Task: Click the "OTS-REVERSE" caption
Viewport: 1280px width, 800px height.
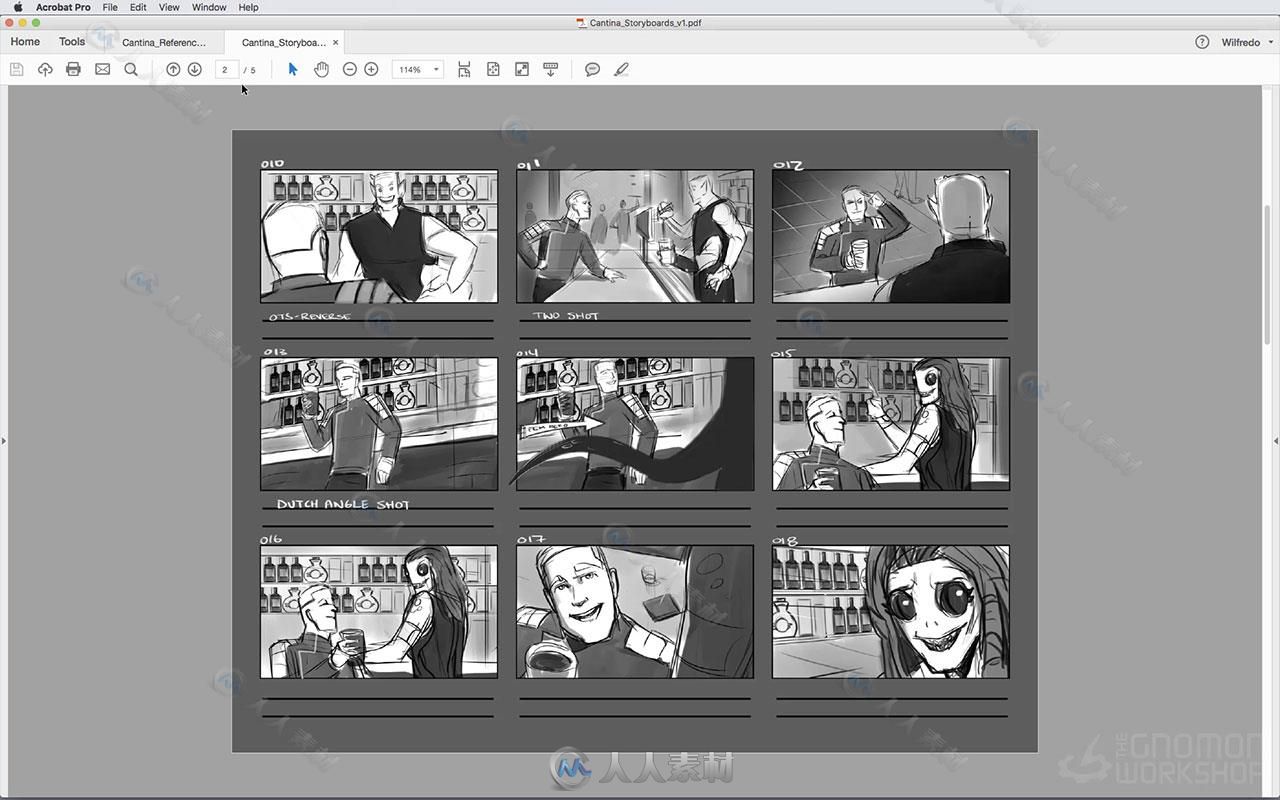Action: point(310,317)
